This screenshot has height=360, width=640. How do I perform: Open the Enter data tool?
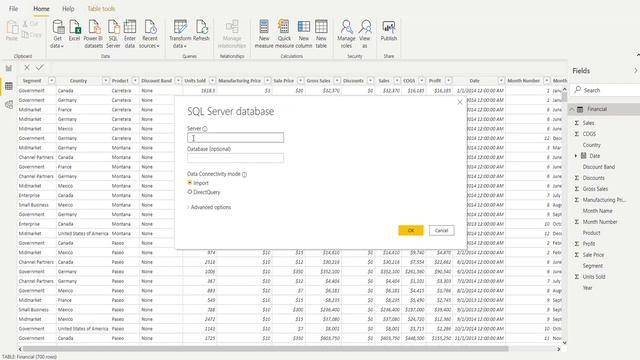point(130,34)
